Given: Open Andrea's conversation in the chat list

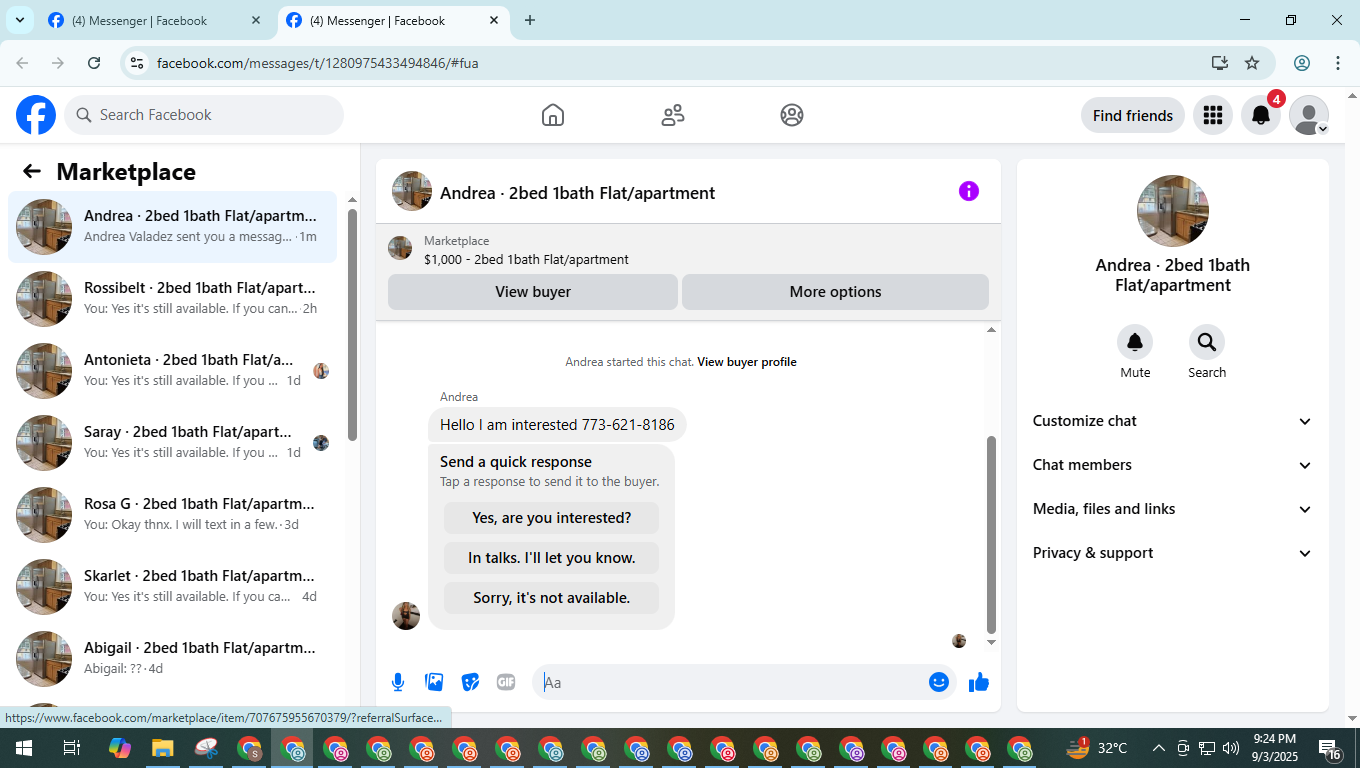Looking at the screenshot, I should (172, 227).
